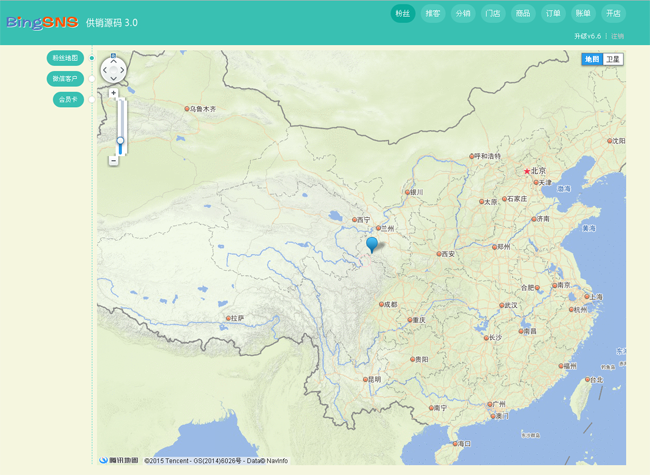Zoom out with the minus button
Image resolution: width=650 pixels, height=475 pixels.
tap(113, 160)
